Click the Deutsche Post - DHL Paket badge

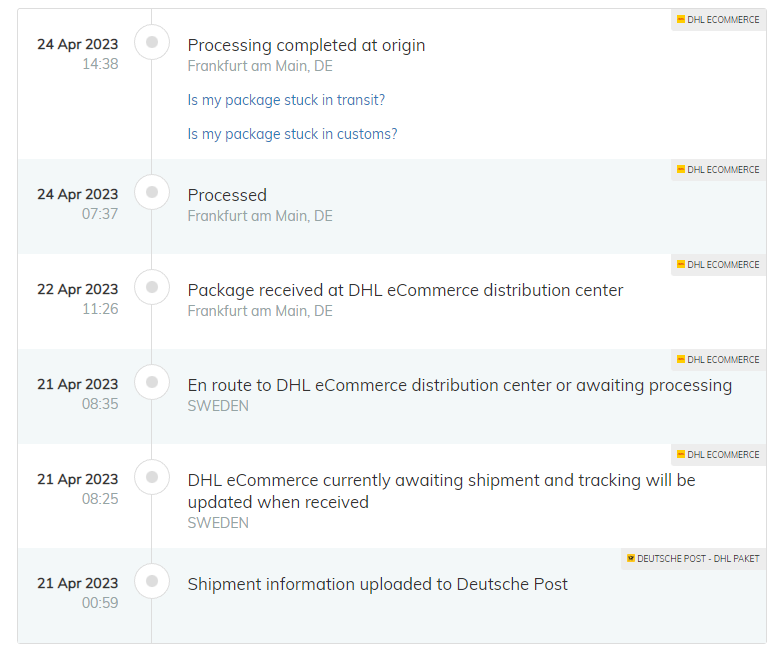click(x=693, y=559)
